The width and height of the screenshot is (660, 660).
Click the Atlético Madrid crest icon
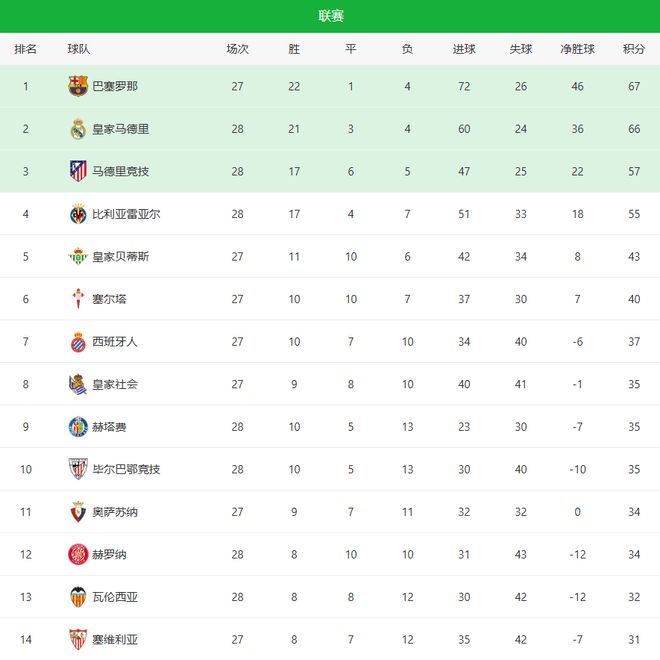tap(78, 171)
